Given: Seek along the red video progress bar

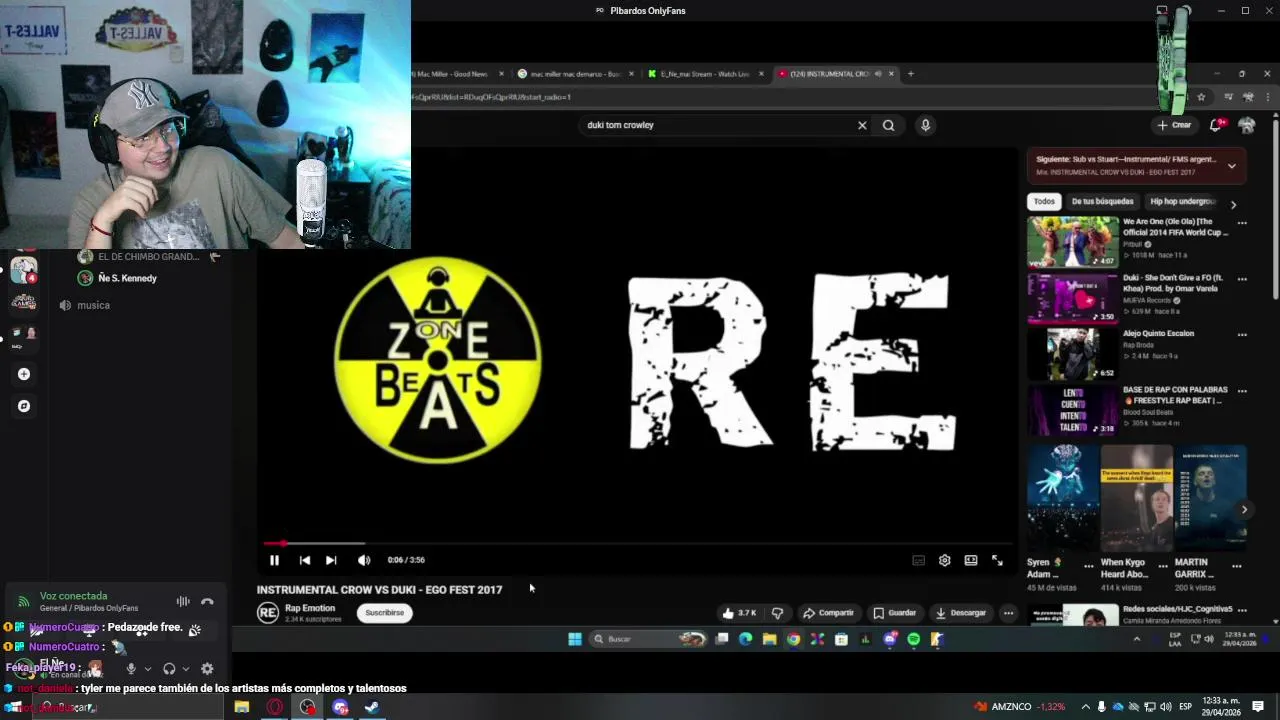Looking at the screenshot, I should (x=637, y=544).
